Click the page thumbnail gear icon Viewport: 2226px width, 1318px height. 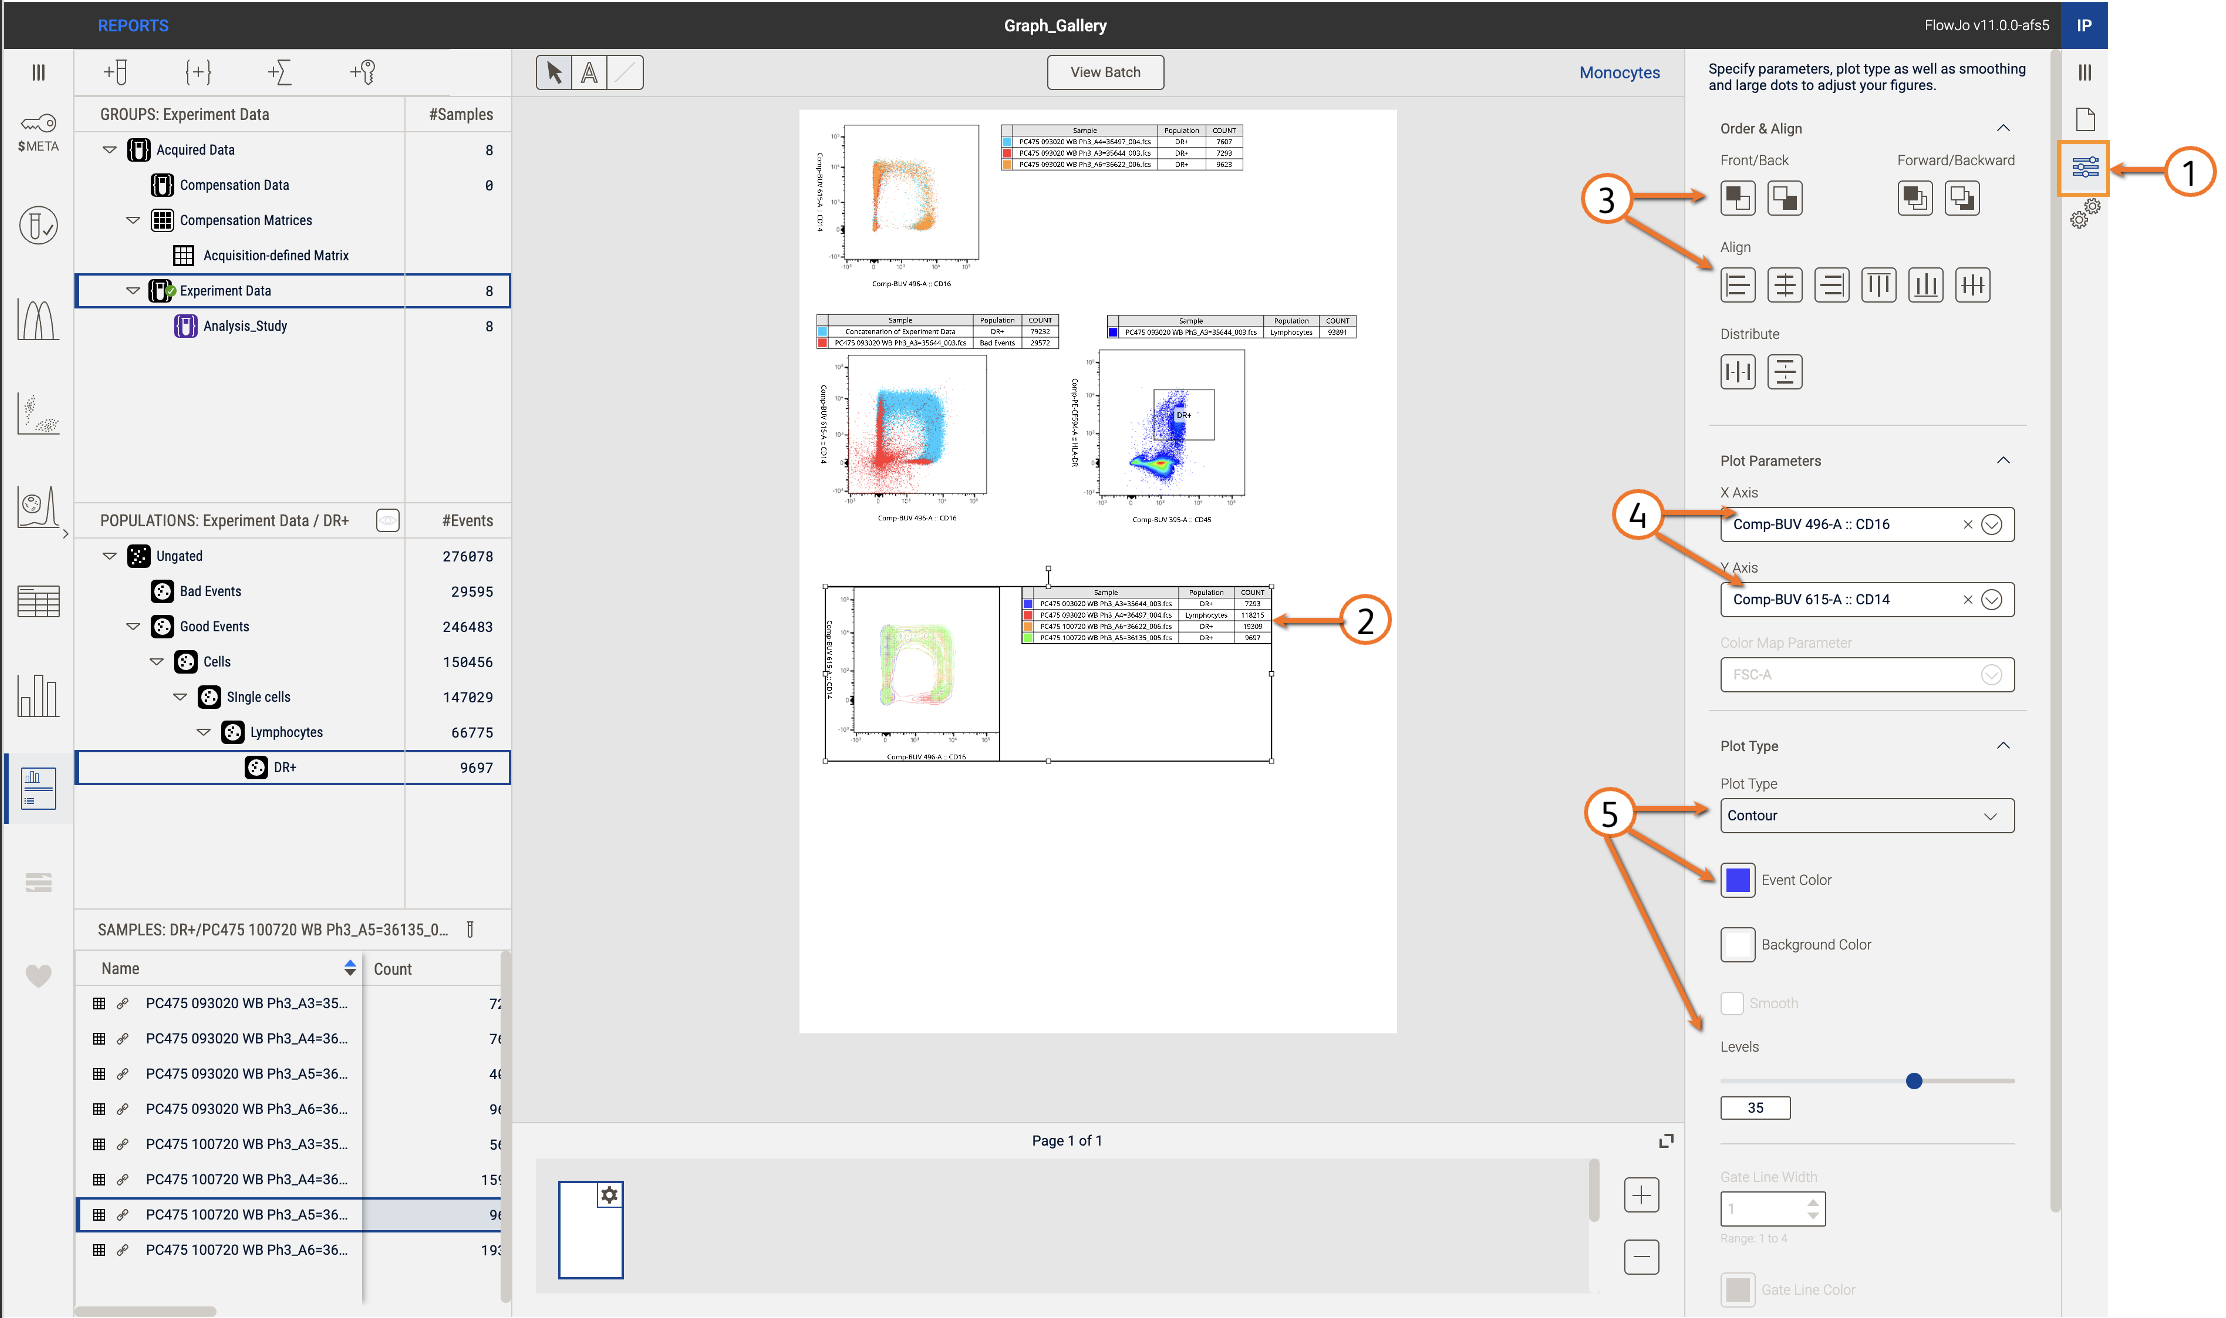(609, 1194)
